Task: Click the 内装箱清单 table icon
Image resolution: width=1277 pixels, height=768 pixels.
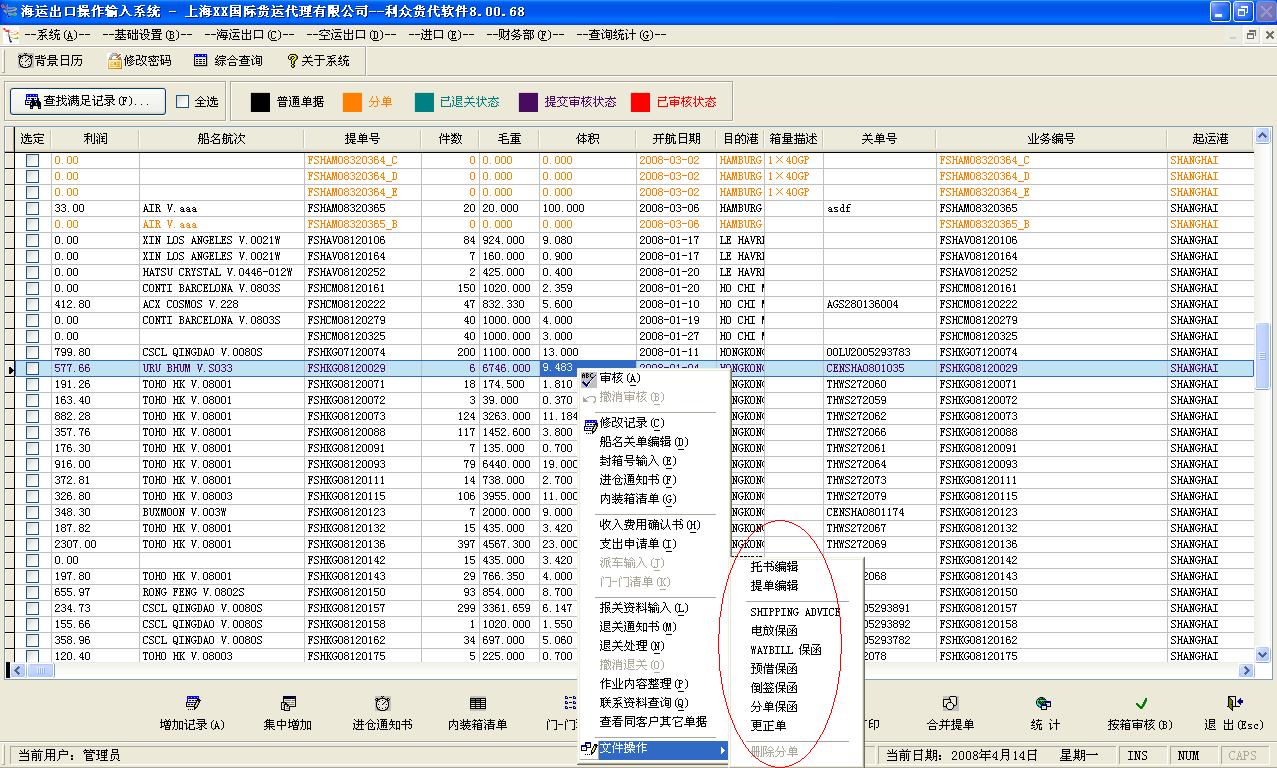Action: pyautogui.click(x=478, y=704)
